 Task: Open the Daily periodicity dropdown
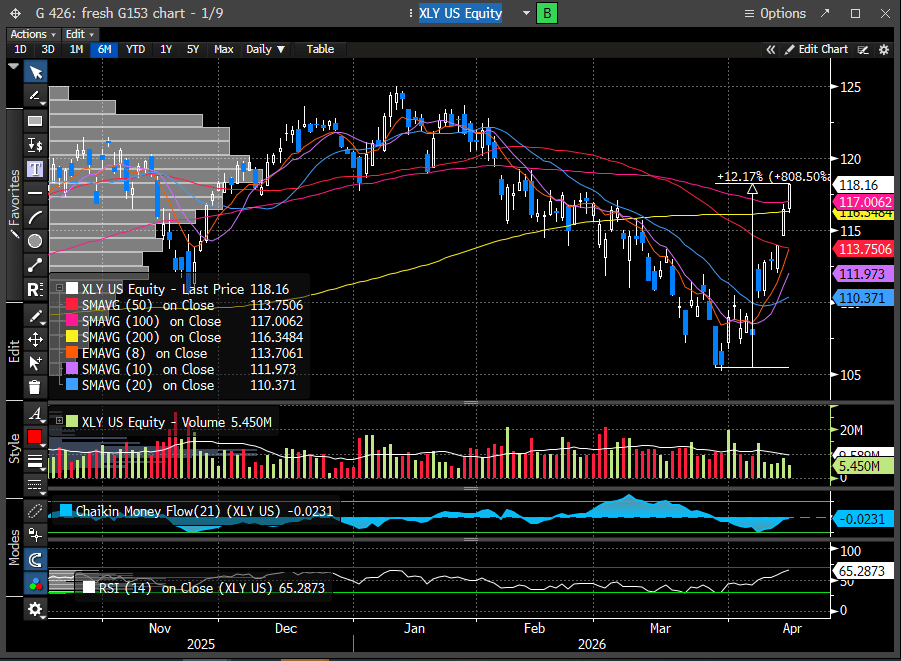click(265, 49)
